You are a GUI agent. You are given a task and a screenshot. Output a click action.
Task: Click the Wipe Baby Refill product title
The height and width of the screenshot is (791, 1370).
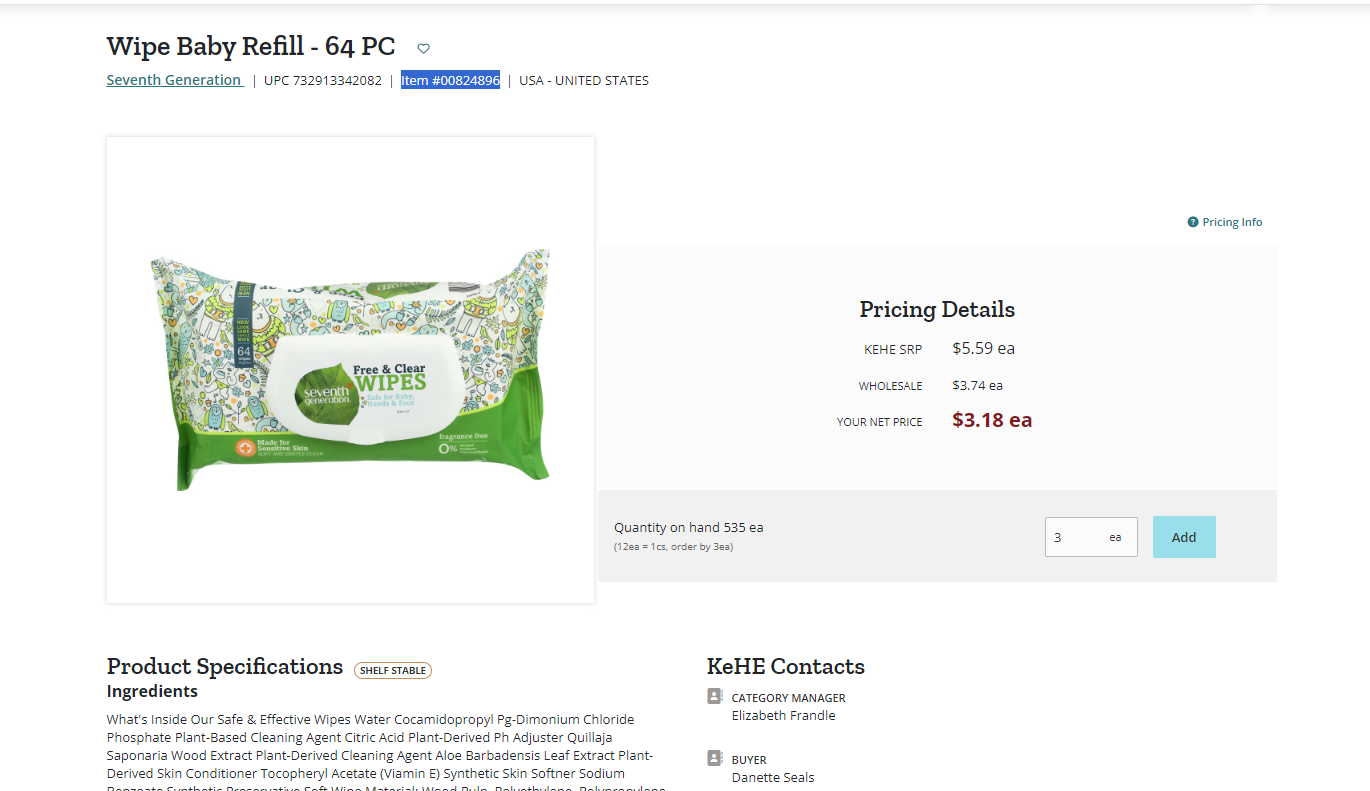coord(251,47)
